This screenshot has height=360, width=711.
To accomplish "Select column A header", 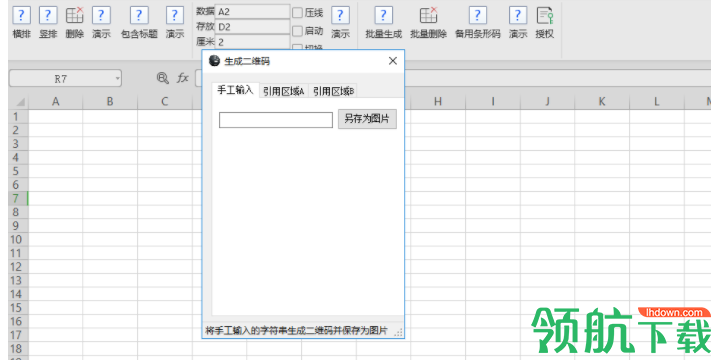I will click(55, 102).
